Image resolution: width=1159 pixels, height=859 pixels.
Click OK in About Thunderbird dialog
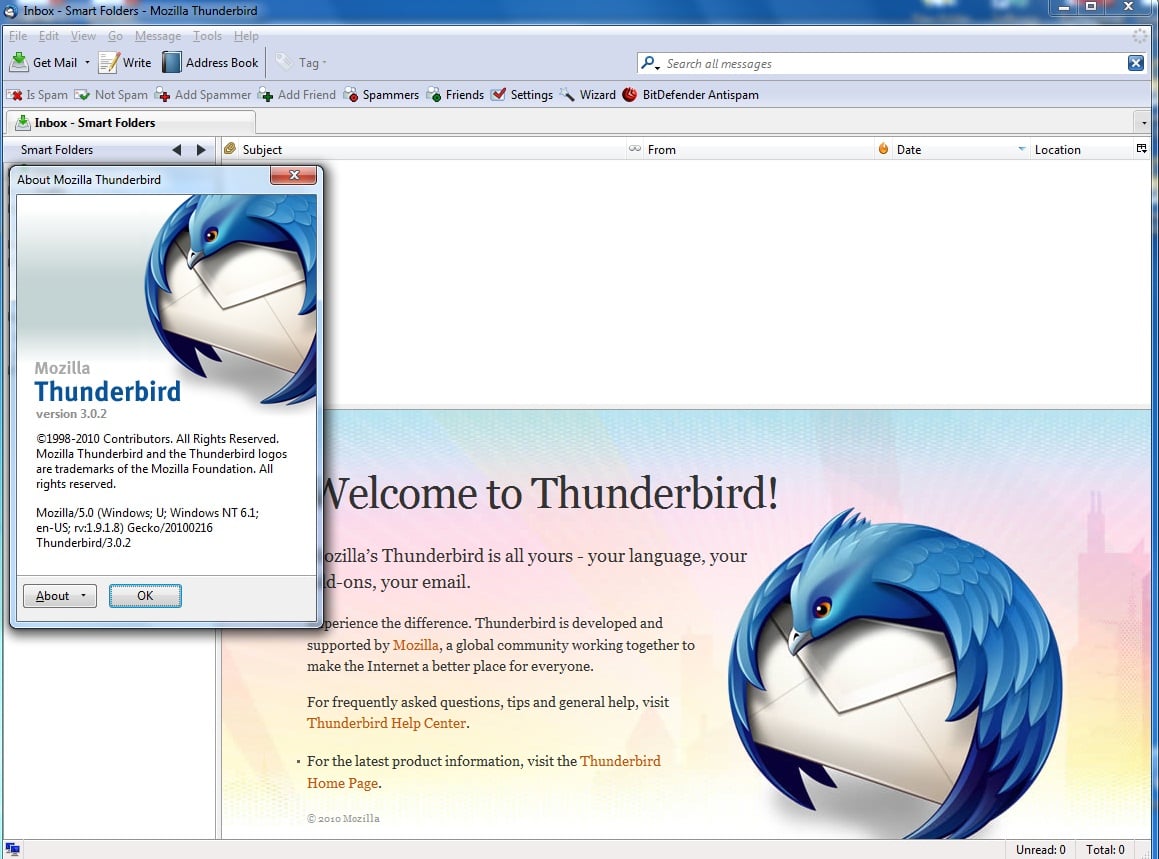point(145,596)
